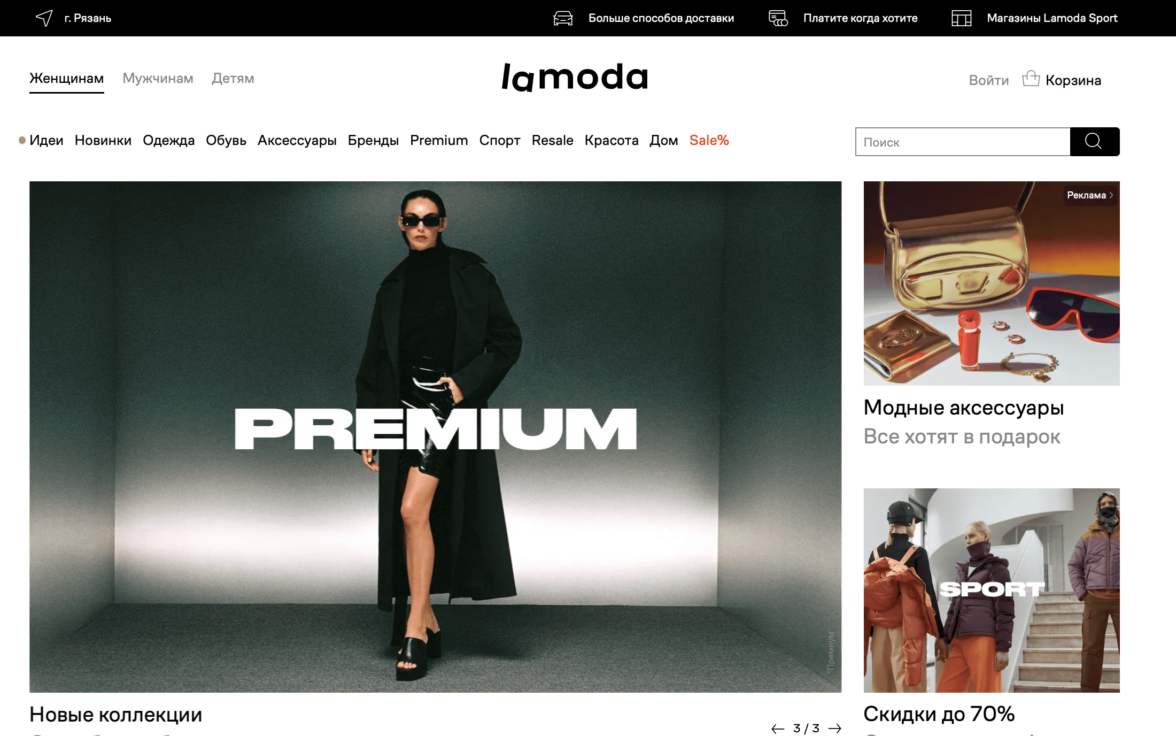
Task: Open the PREMIUM main banner image
Action: (435, 437)
